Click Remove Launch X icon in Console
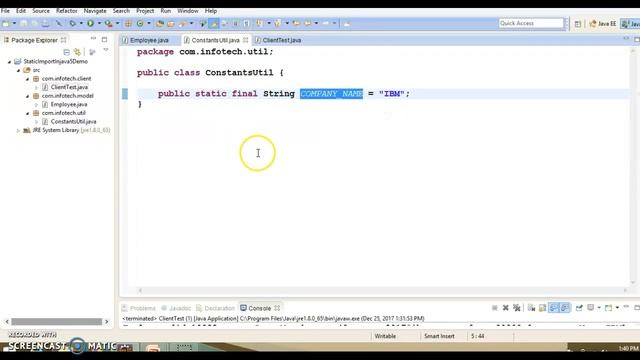Screen dimensions: 640x360 point(505,308)
